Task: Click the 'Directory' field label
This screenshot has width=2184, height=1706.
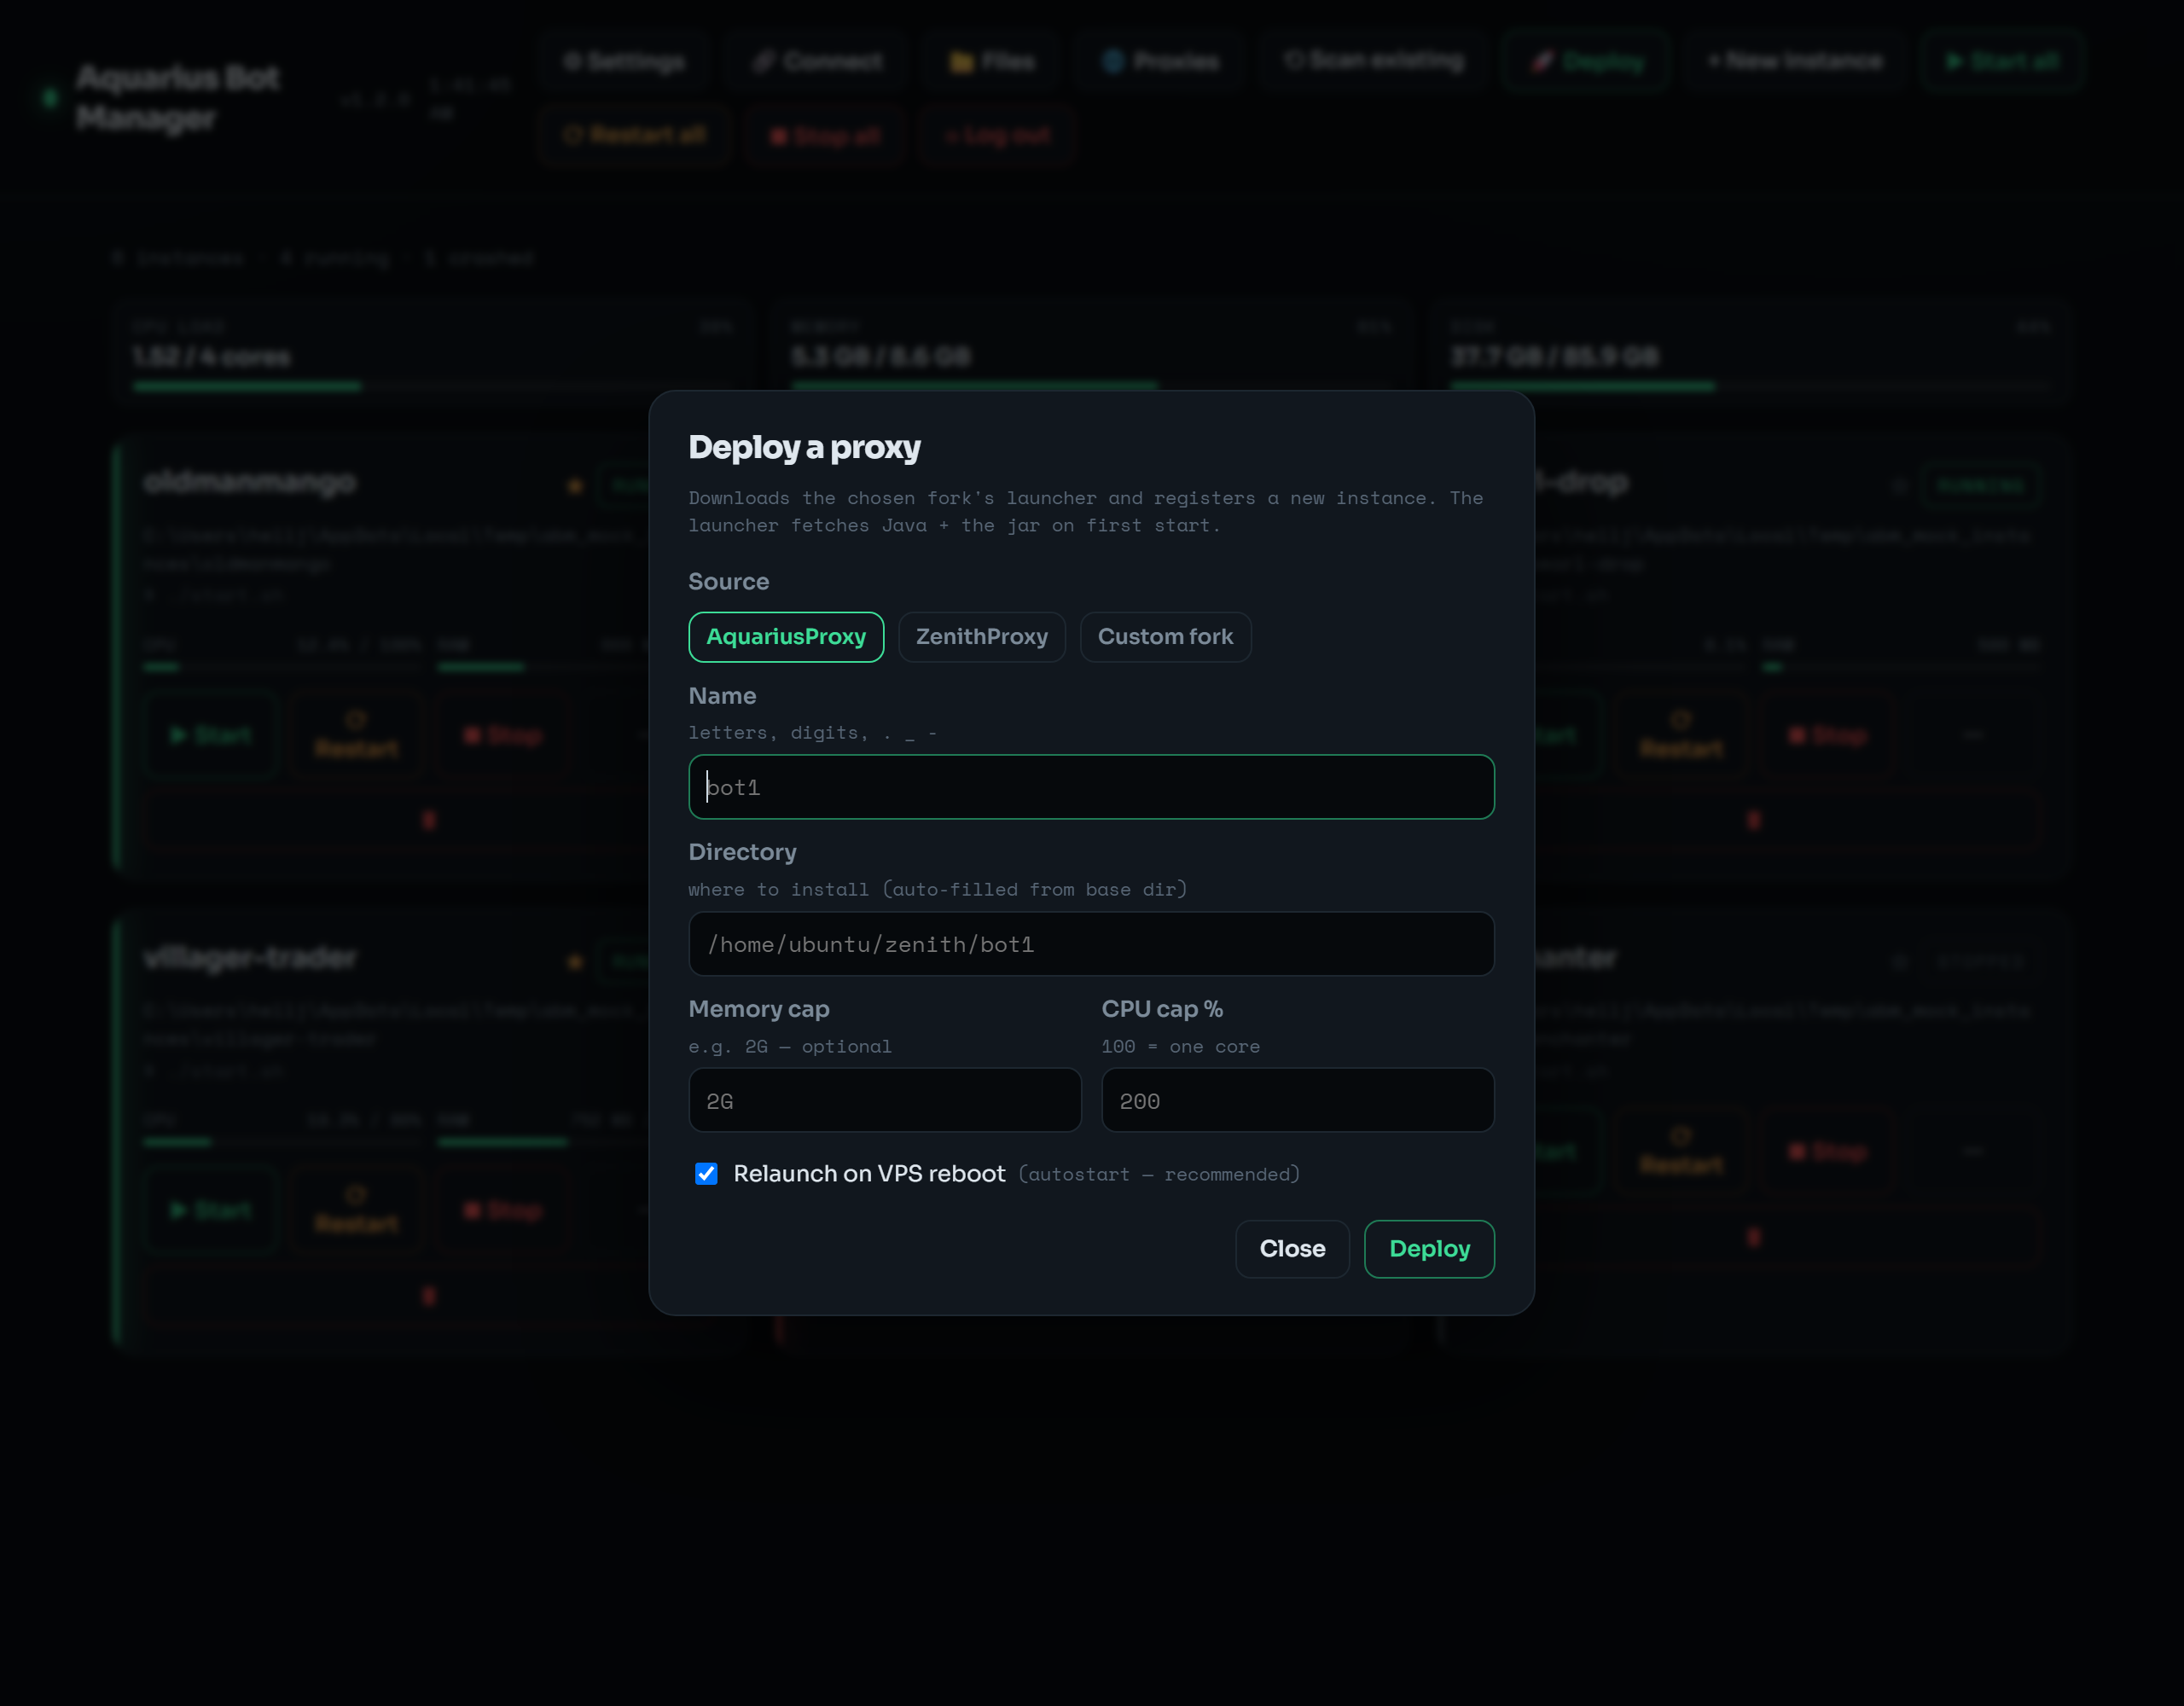Action: [742, 853]
